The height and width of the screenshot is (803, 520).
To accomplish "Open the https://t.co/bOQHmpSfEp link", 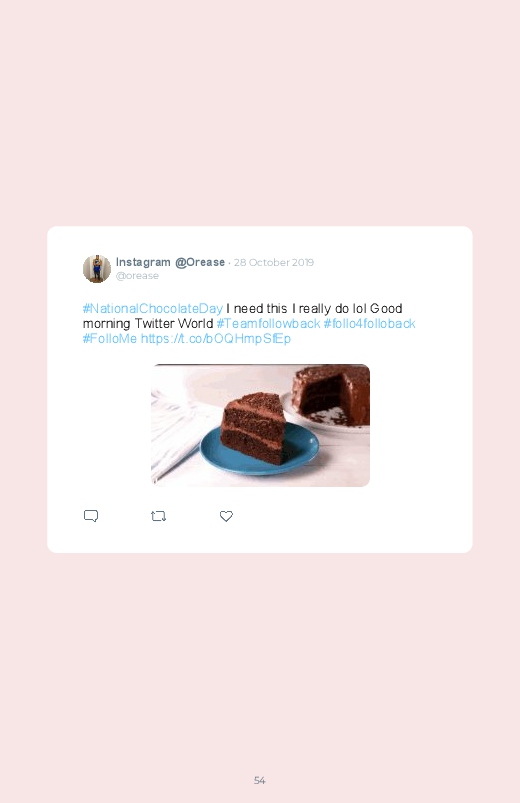I will pos(216,339).
